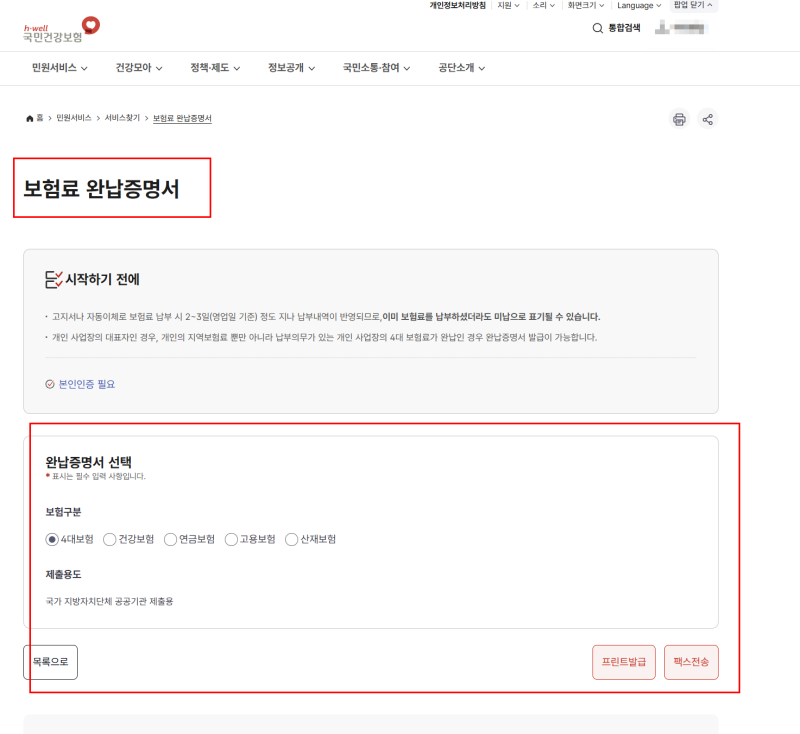This screenshot has height=734, width=800.
Task: Click the 국민건강보험 h-well logo
Action: [x=61, y=30]
